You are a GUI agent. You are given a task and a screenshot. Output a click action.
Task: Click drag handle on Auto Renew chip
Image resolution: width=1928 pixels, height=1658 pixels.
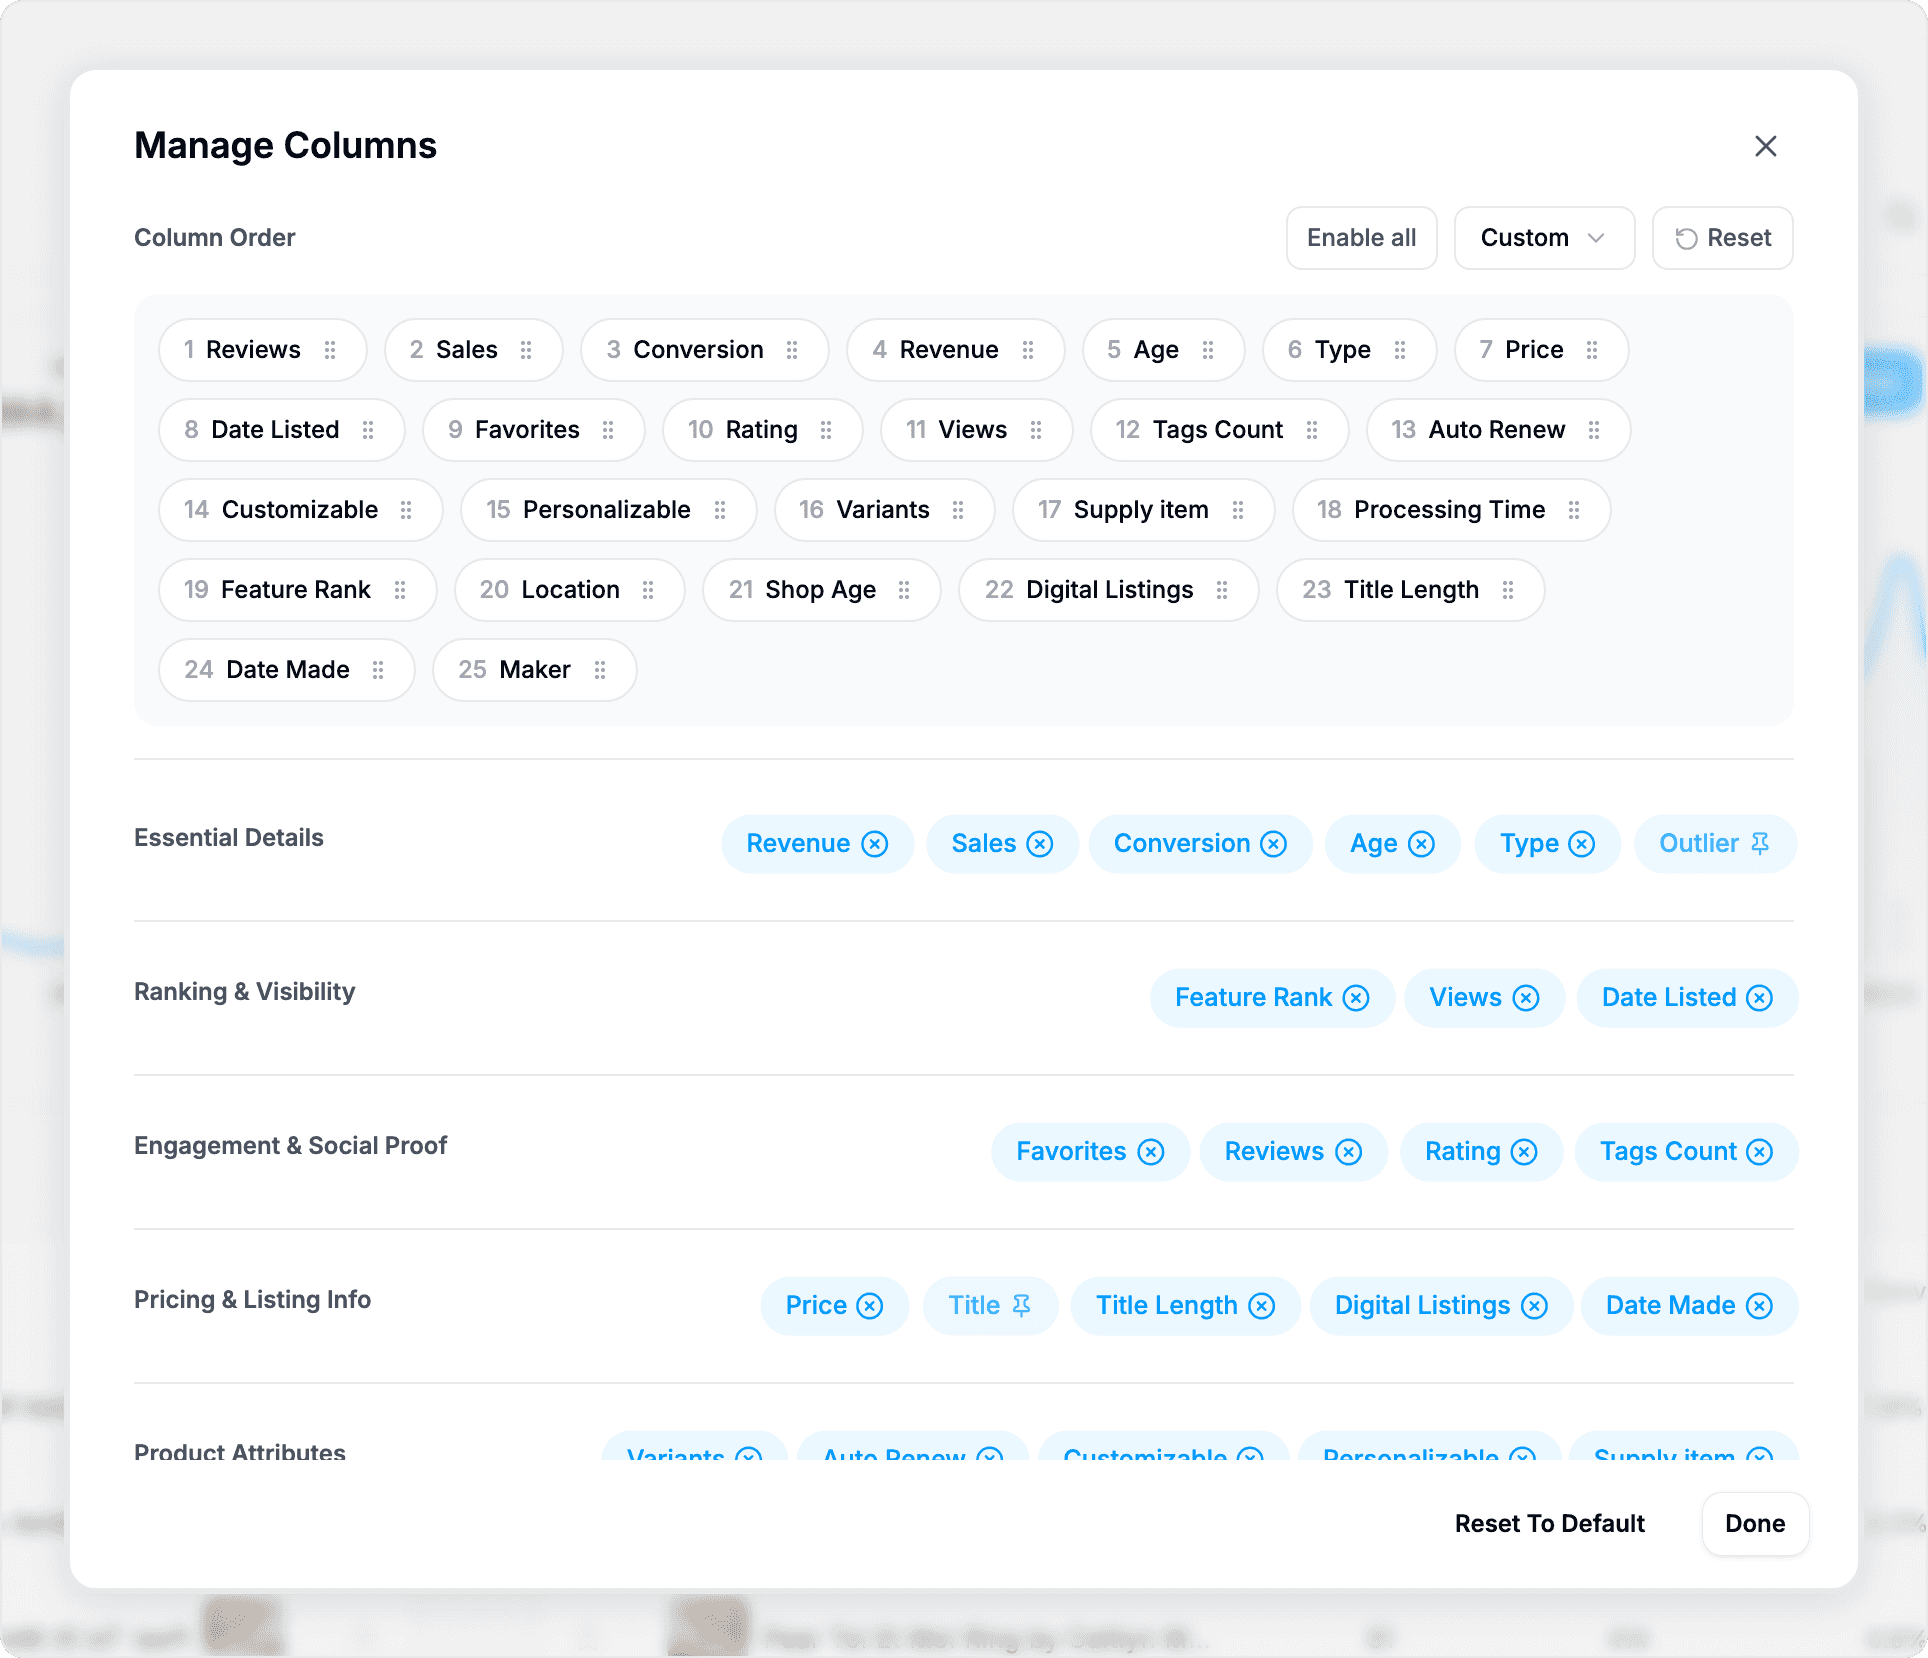coord(1594,430)
